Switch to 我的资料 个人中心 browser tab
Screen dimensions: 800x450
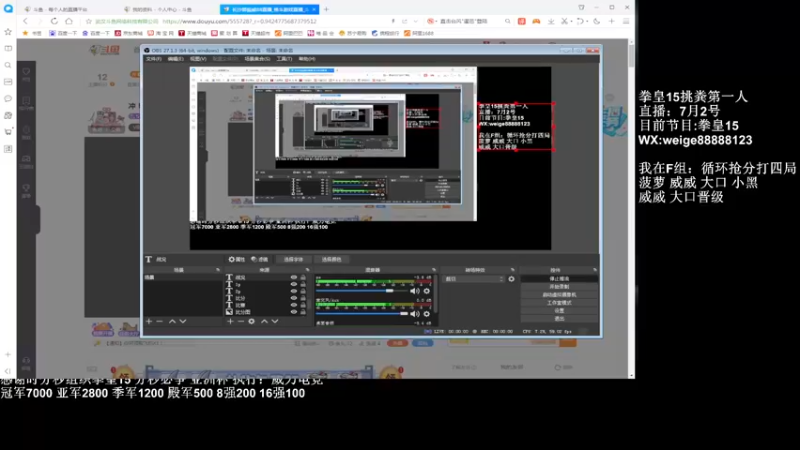pos(162,9)
